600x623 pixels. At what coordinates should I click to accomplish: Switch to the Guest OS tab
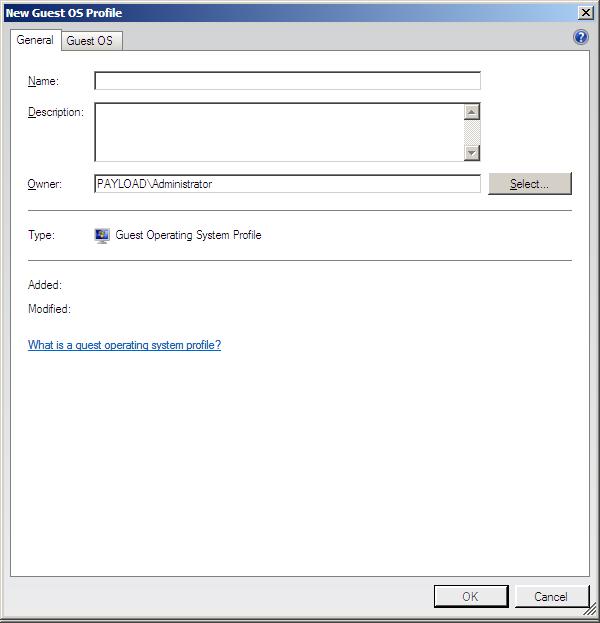[89, 41]
